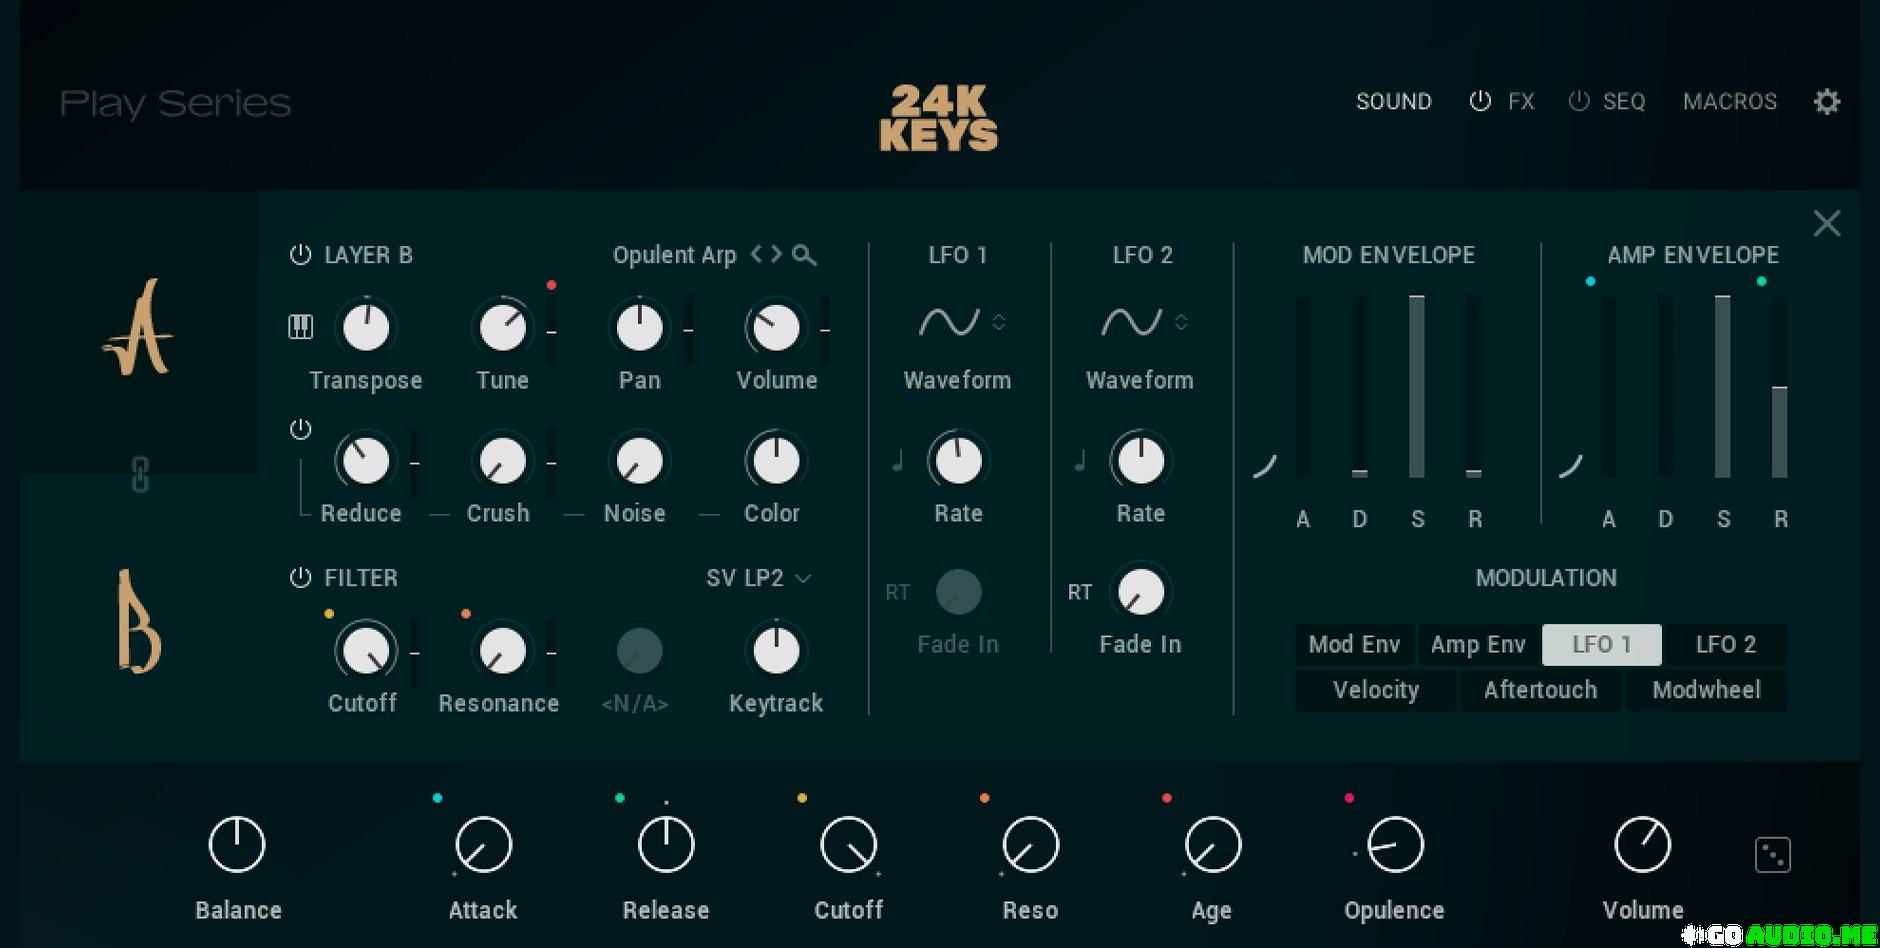Click Mod Envelope sustain slider
The height and width of the screenshot is (948, 1880).
[1417, 386]
